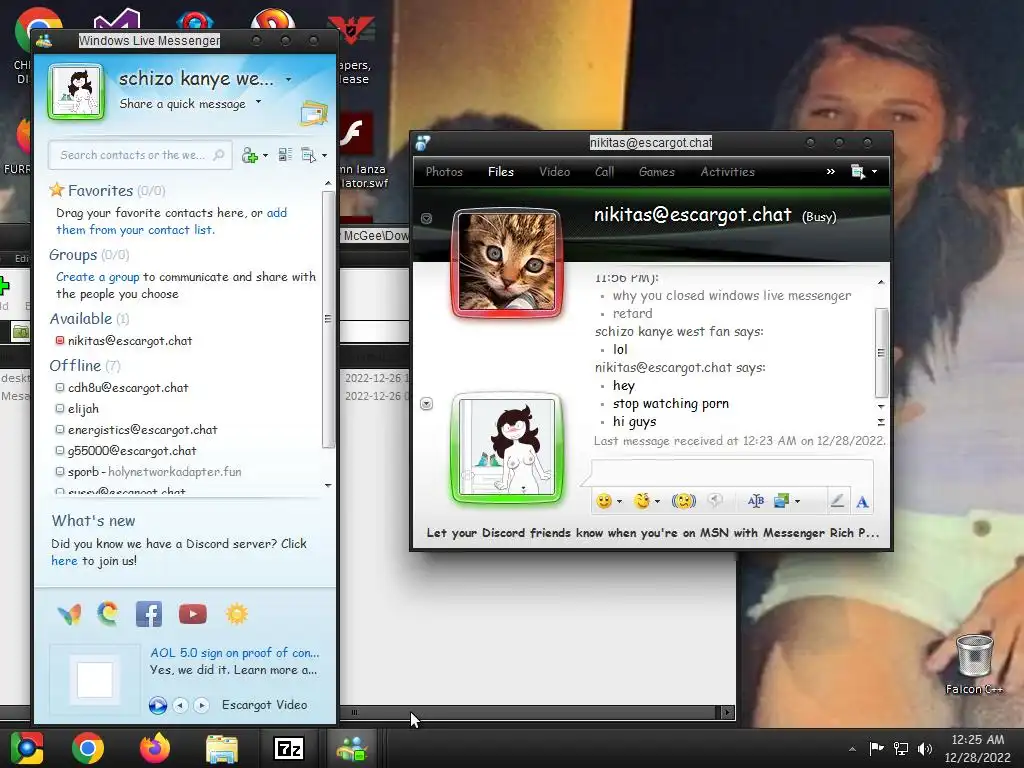Open the email inbox icon in Messenger
Screen dimensions: 1024x768
click(x=313, y=114)
